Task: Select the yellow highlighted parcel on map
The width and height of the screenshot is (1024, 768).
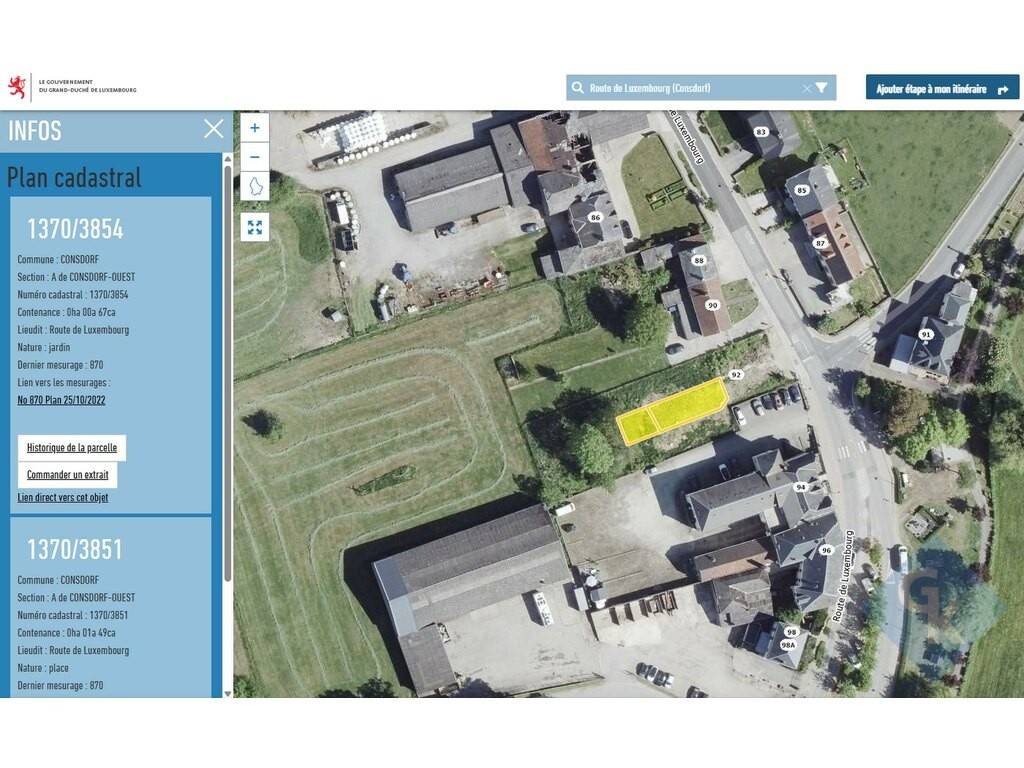Action: pyautogui.click(x=671, y=411)
